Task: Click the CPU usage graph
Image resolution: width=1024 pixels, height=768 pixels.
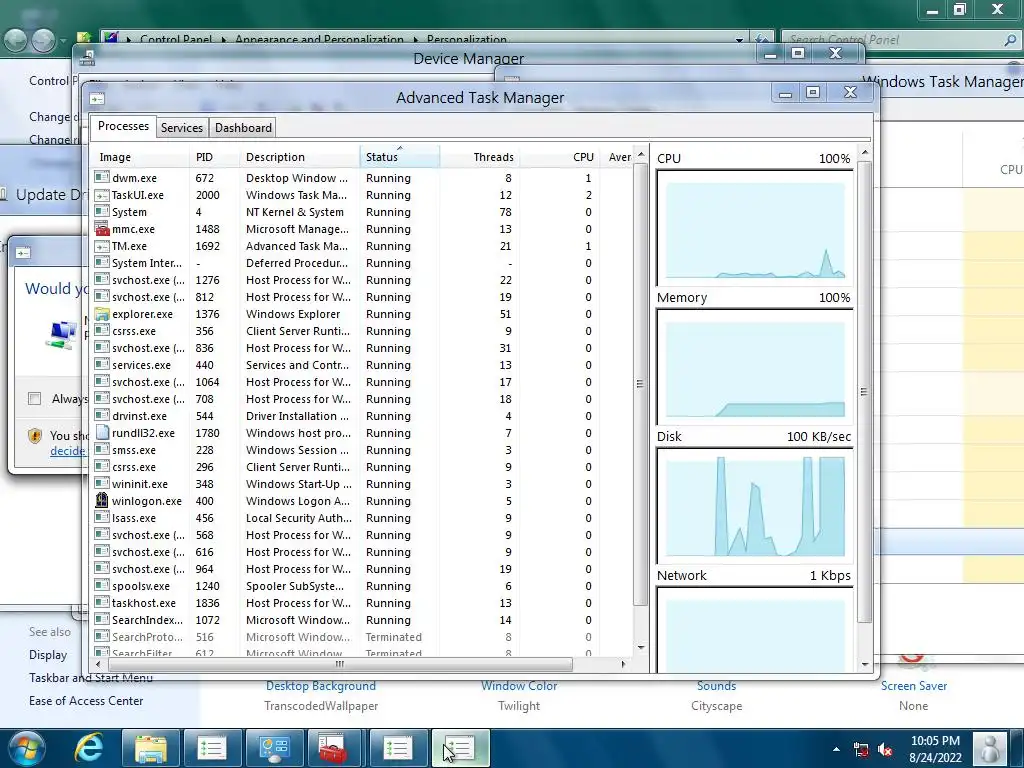Action: (x=754, y=228)
